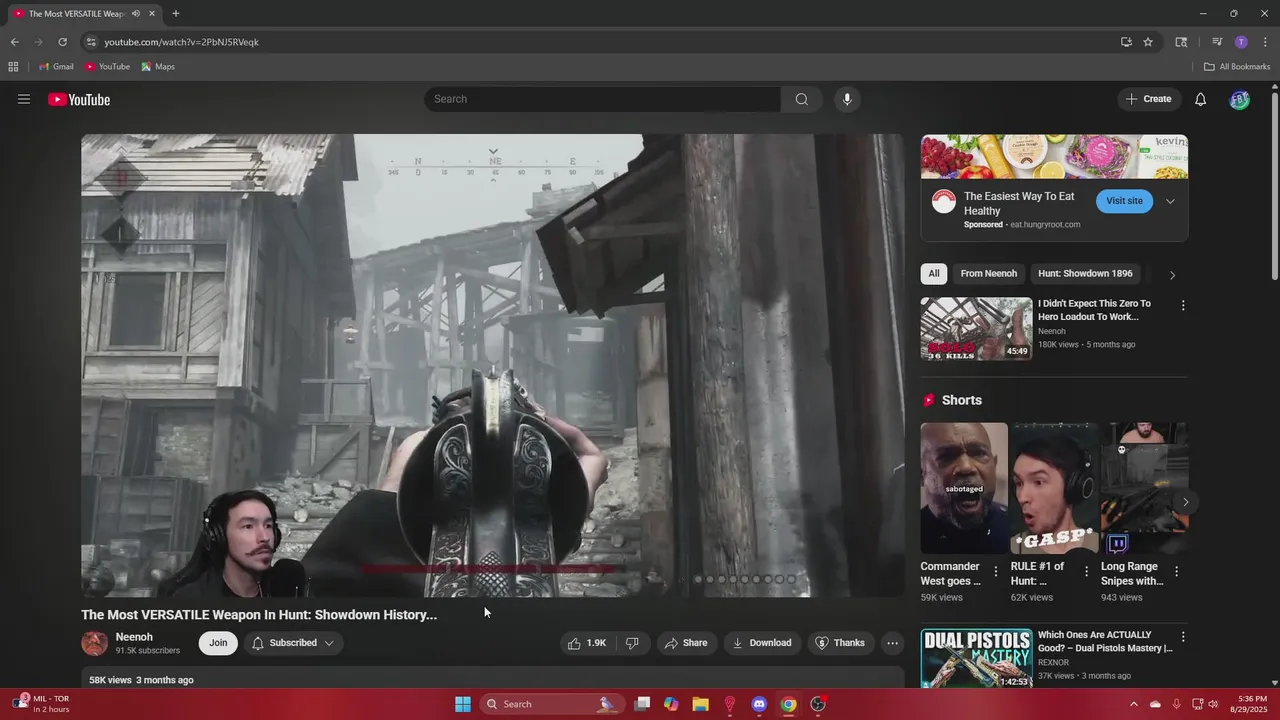
Task: Show next Shorts with arrow
Action: tap(1185, 502)
